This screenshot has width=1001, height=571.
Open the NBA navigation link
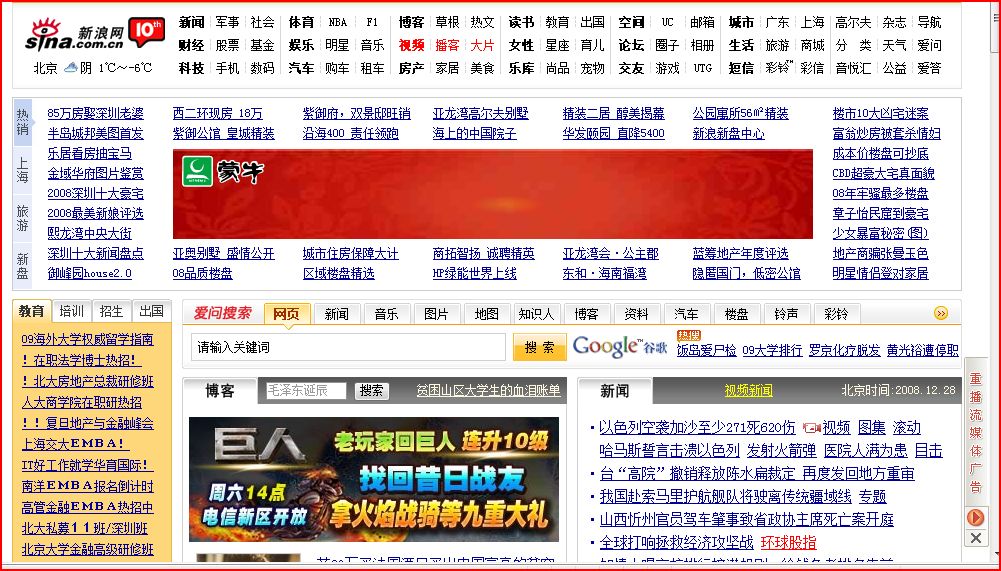click(338, 22)
